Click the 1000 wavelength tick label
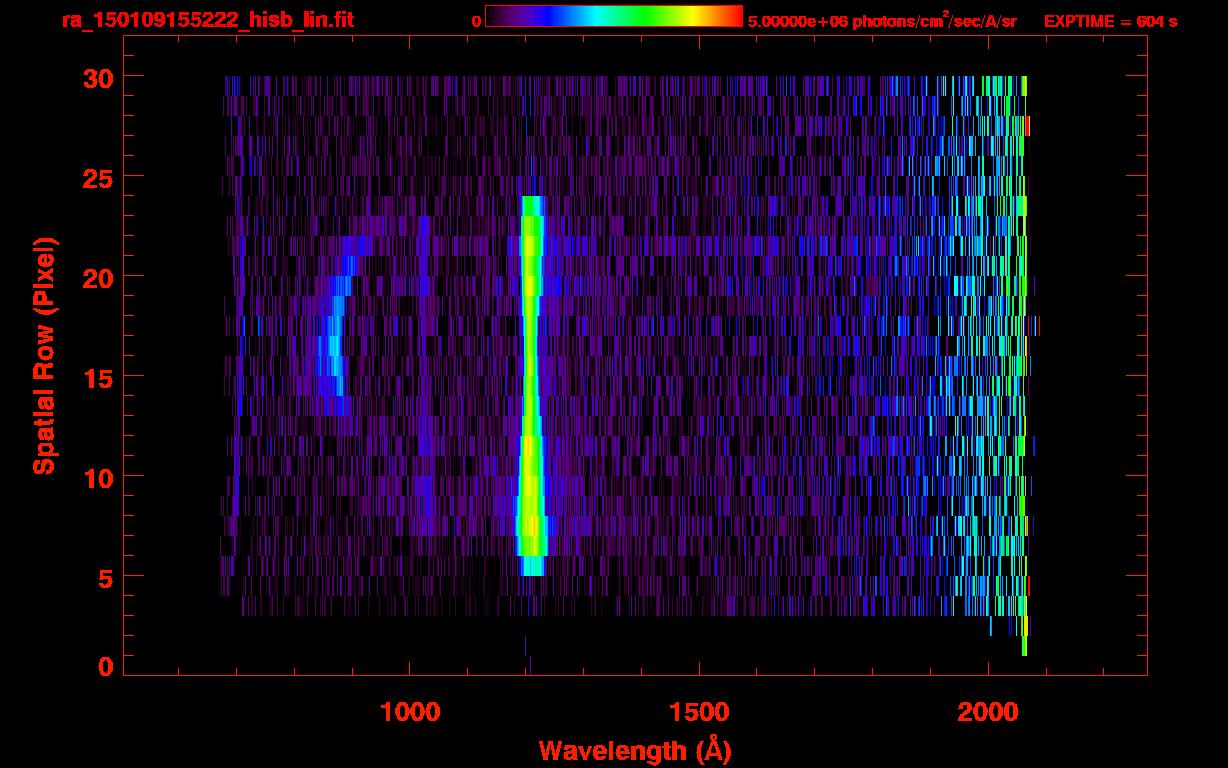 [x=409, y=712]
